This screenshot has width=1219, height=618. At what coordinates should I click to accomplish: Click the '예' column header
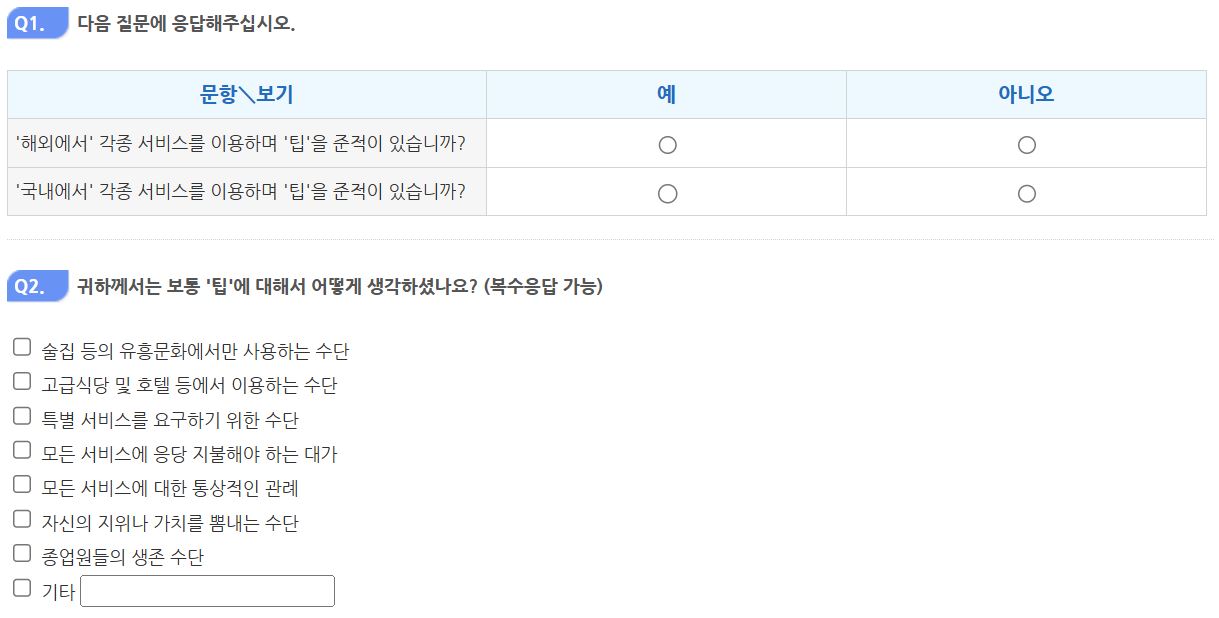(x=666, y=94)
